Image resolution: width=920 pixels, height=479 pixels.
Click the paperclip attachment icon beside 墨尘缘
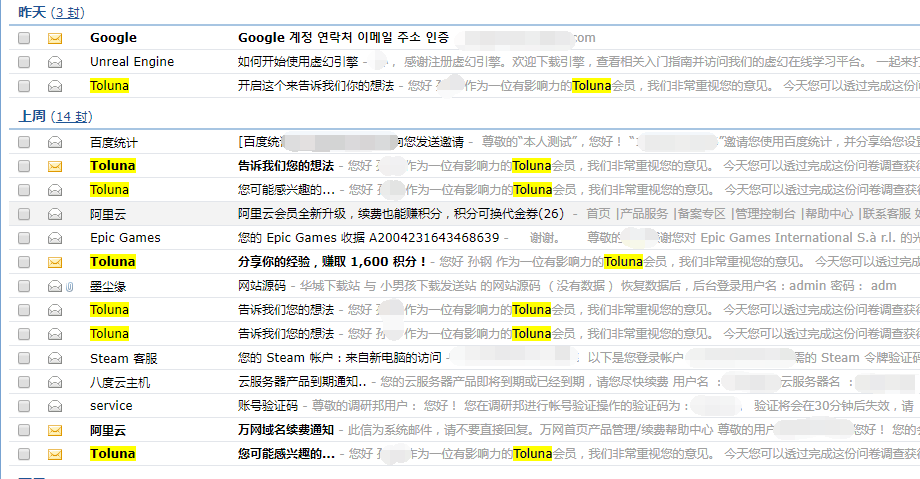(70, 286)
